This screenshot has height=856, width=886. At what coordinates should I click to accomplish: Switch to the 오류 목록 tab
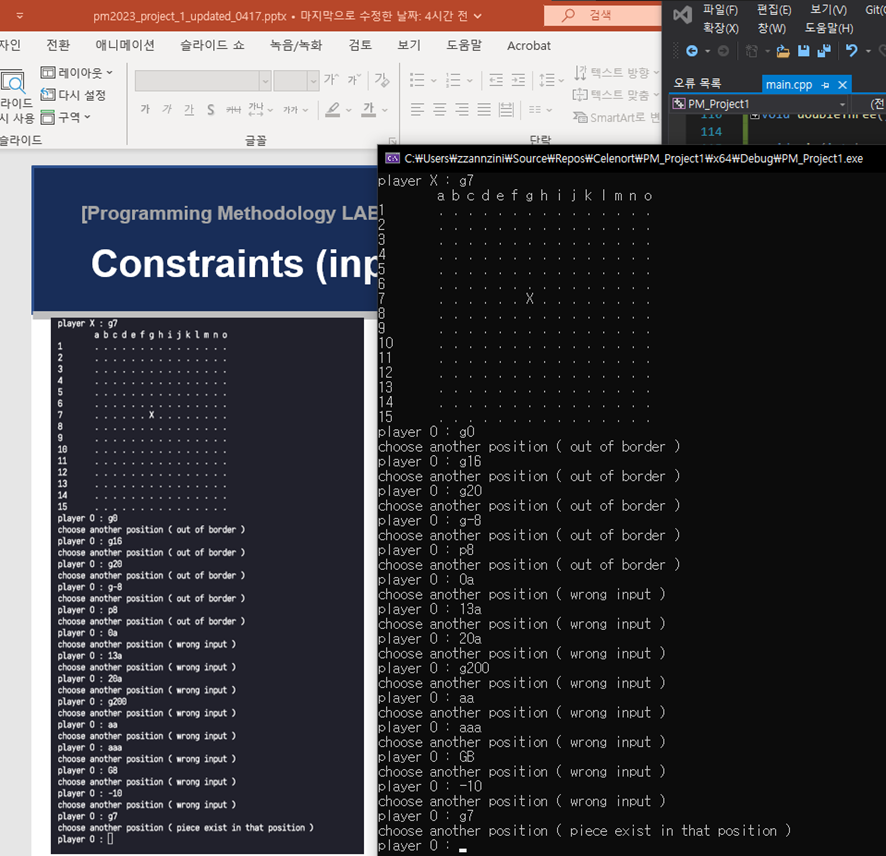coord(697,84)
